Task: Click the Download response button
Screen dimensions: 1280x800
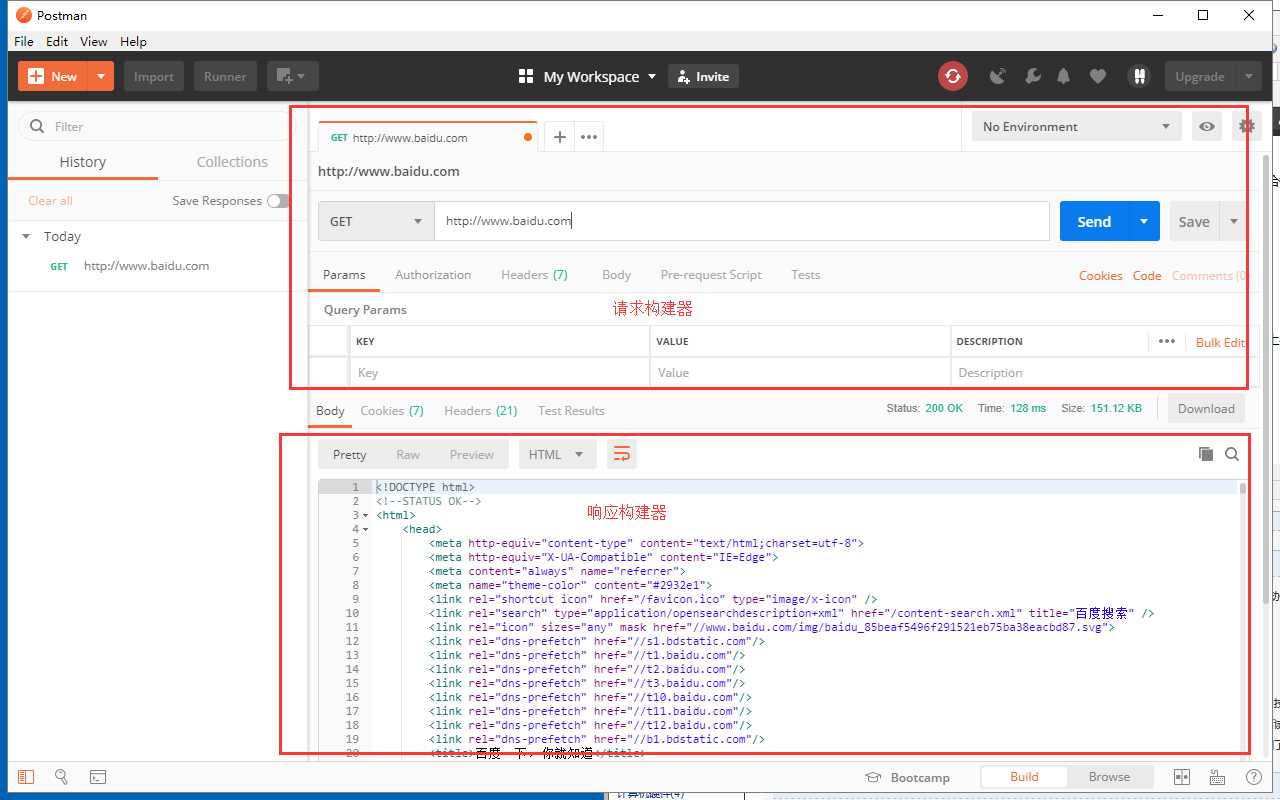Action: [x=1206, y=408]
